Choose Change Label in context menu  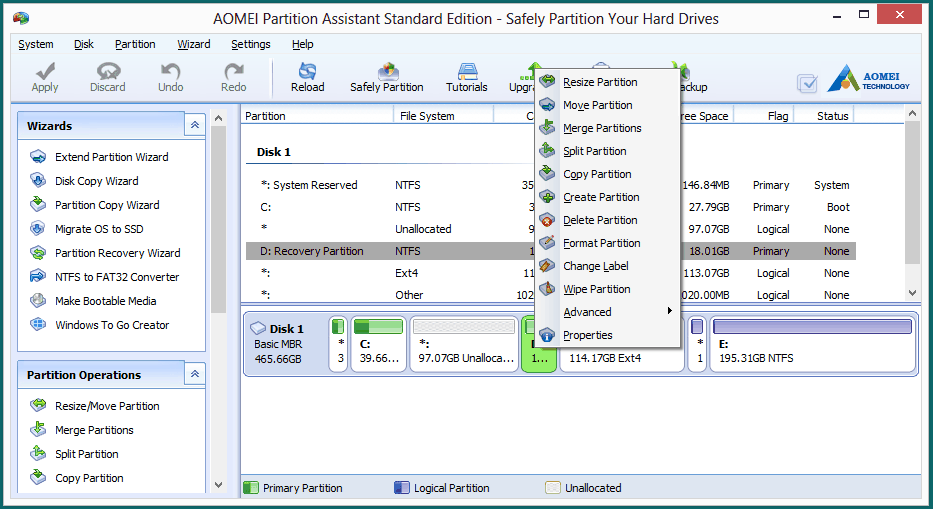coord(608,266)
